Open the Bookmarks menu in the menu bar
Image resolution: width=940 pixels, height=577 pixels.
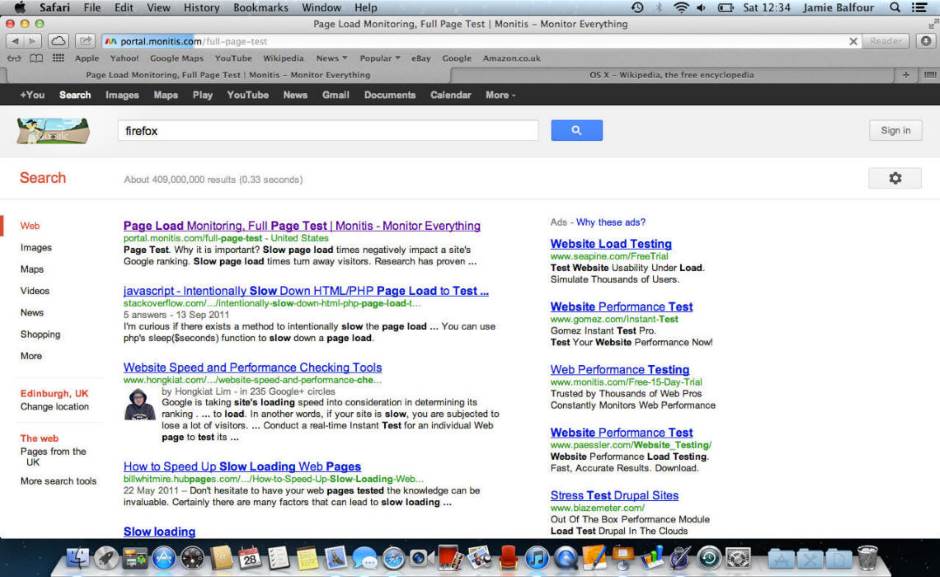[x=260, y=7]
